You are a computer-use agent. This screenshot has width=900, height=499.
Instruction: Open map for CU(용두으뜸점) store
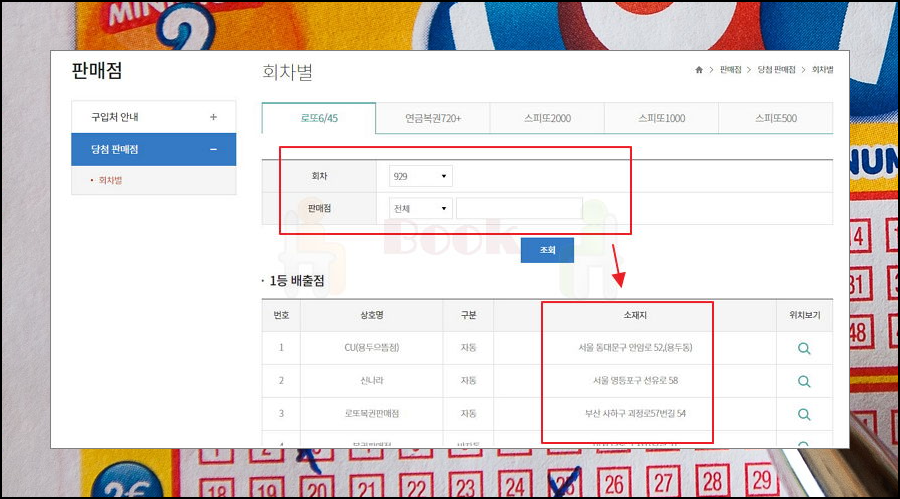(804, 349)
